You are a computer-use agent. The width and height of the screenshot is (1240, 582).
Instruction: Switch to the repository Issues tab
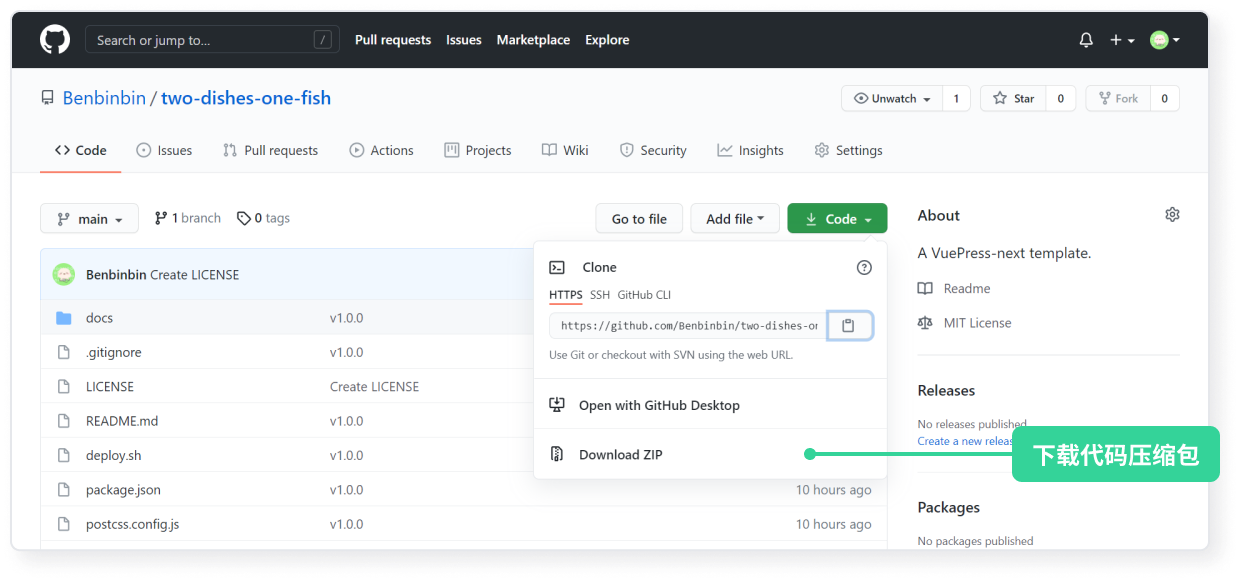coord(164,150)
